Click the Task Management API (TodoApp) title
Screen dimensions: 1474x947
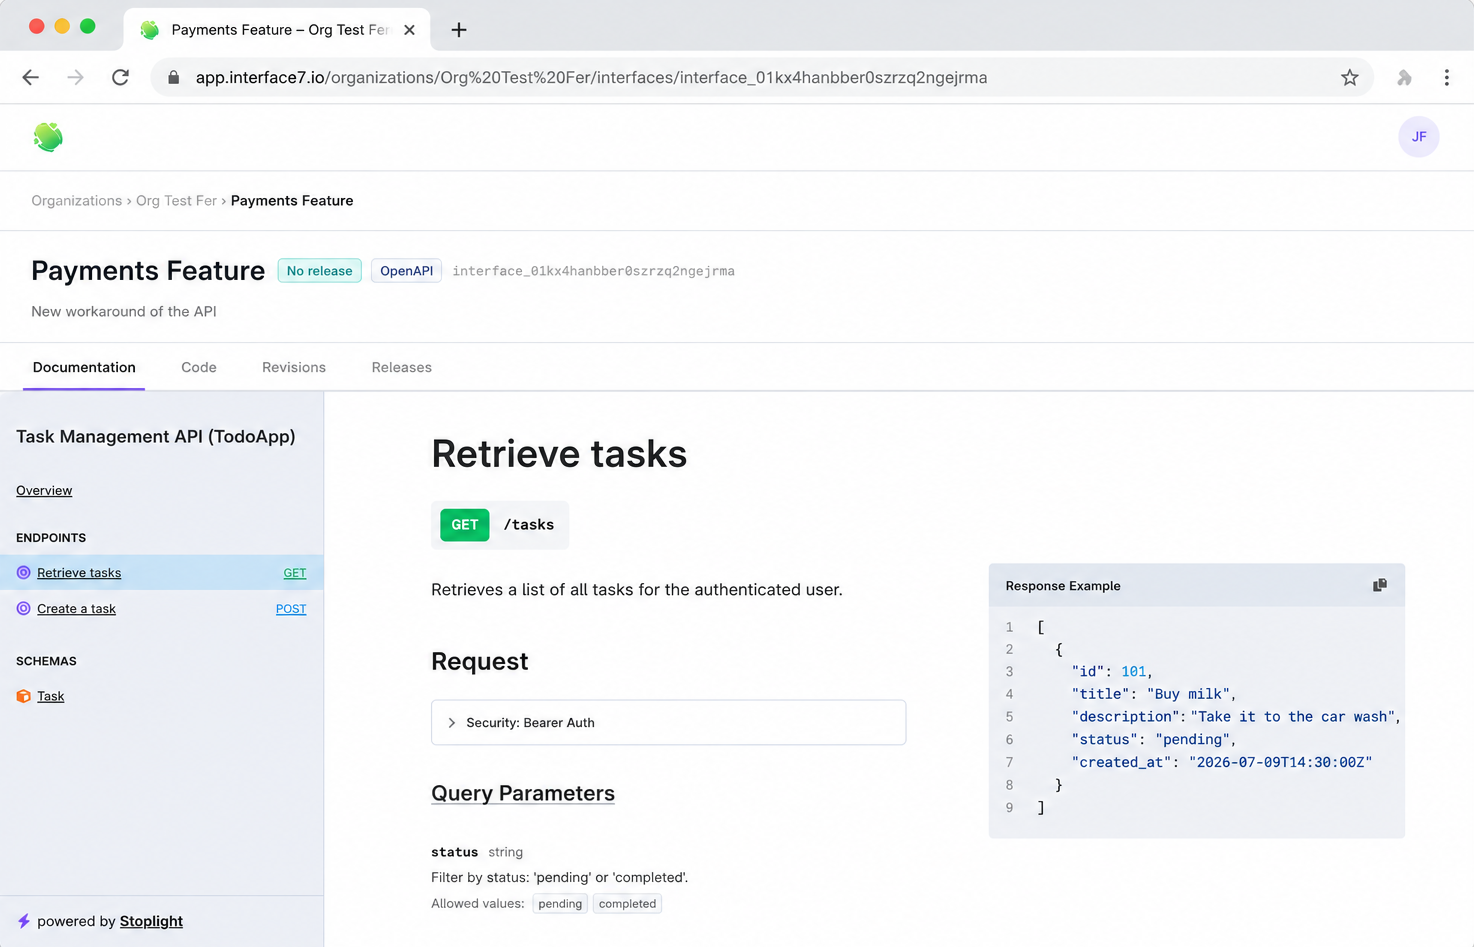(155, 436)
